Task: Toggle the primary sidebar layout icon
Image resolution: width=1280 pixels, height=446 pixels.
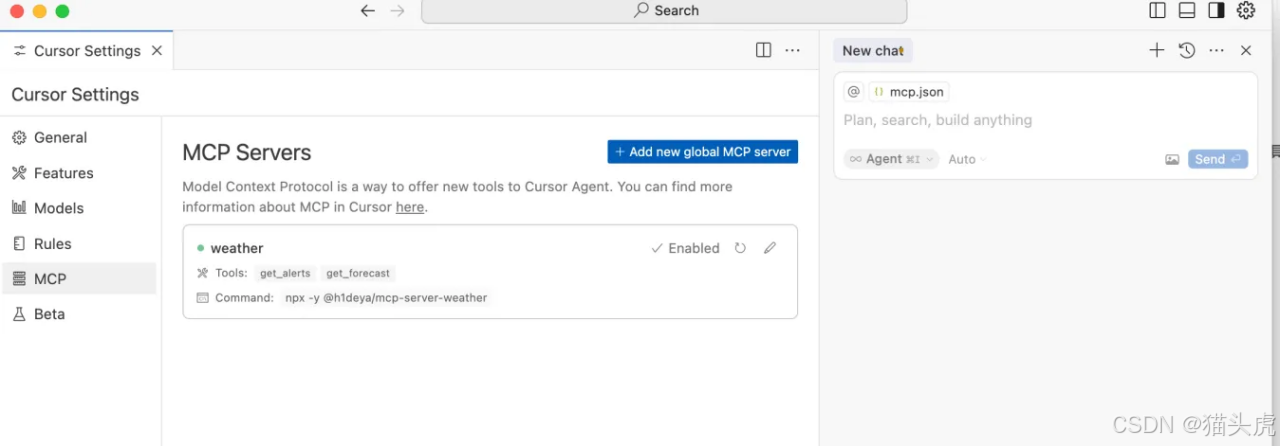Action: tap(1158, 11)
